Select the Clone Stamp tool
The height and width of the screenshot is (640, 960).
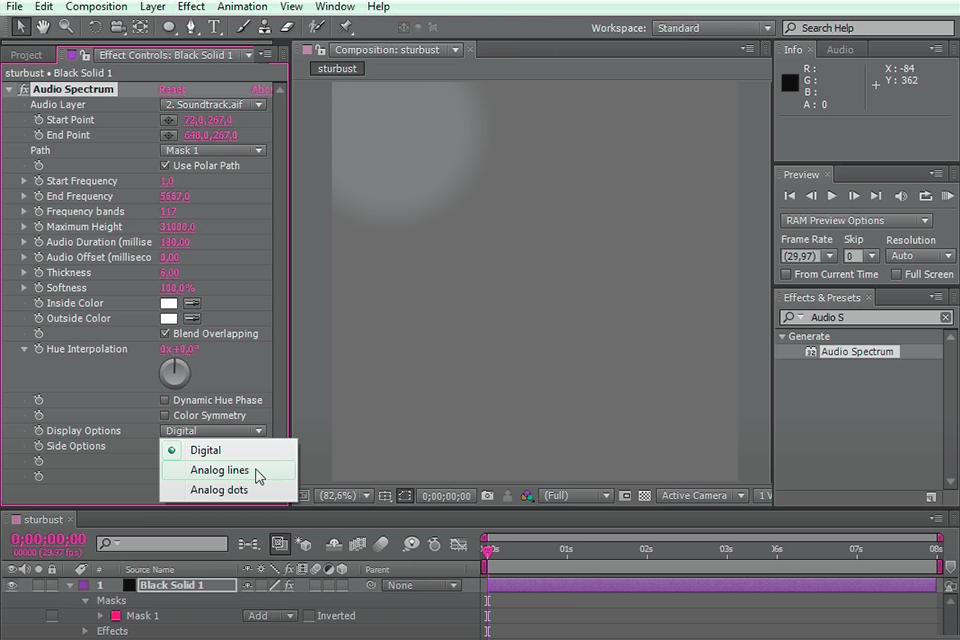pyautogui.click(x=263, y=27)
